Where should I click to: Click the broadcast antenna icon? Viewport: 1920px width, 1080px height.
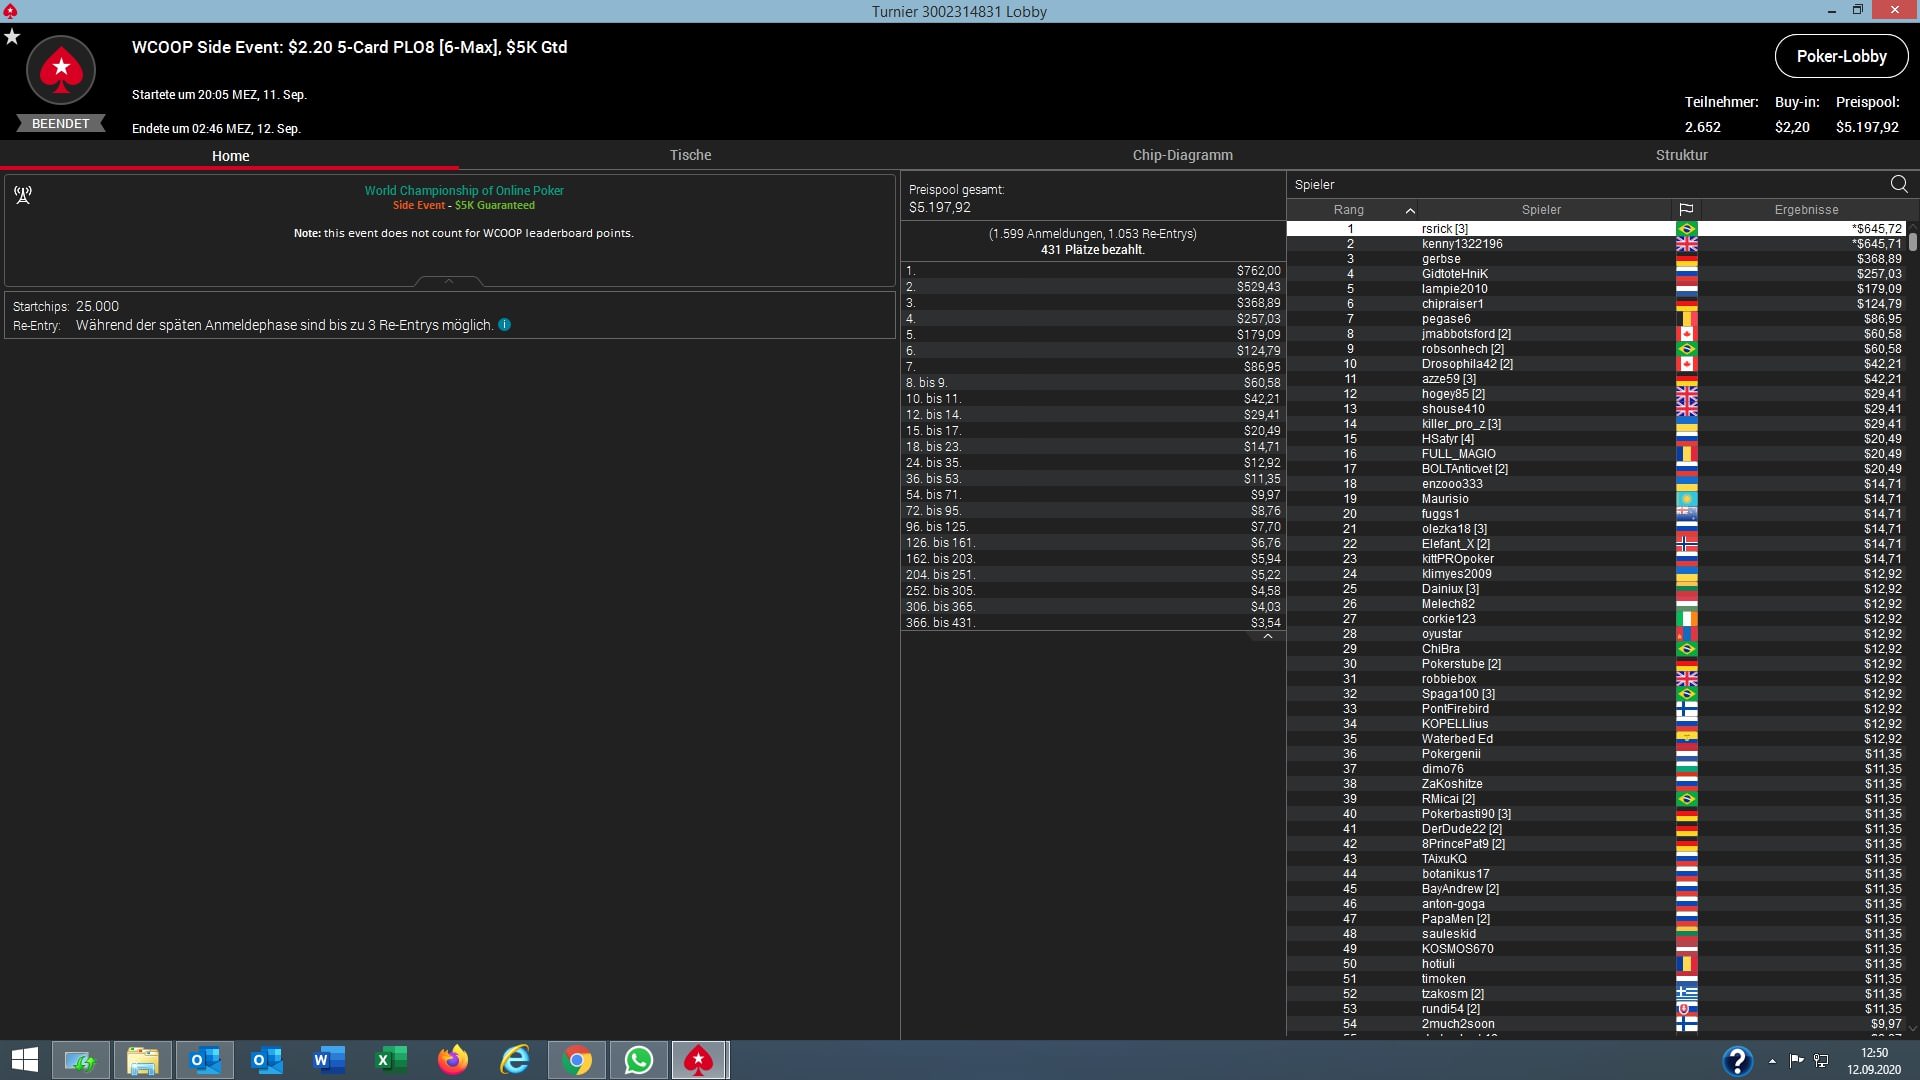(x=23, y=195)
